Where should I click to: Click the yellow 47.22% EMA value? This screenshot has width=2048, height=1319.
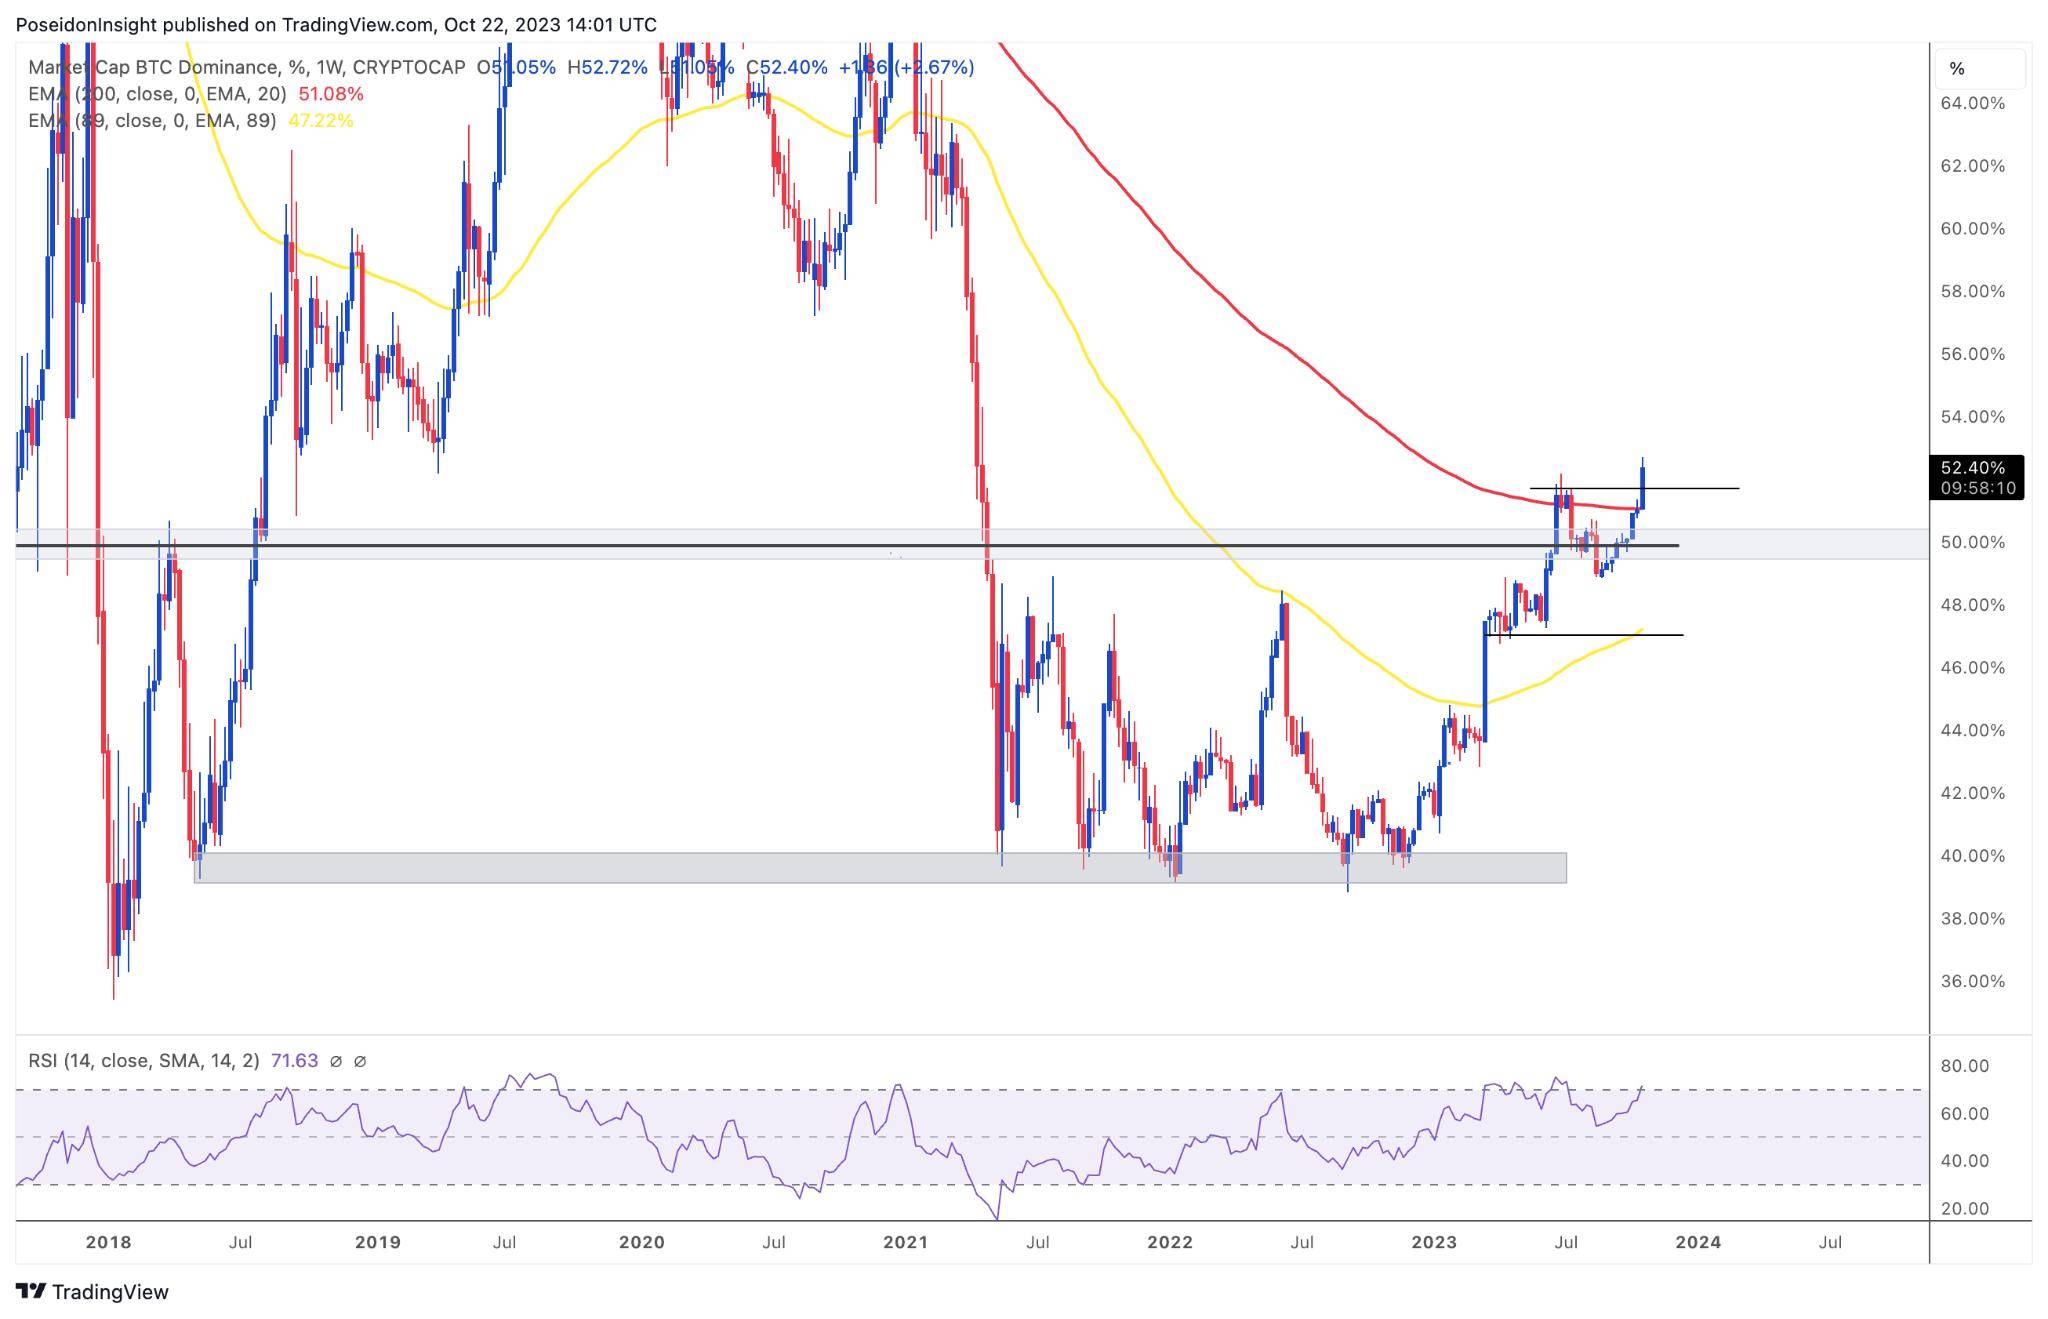321,120
